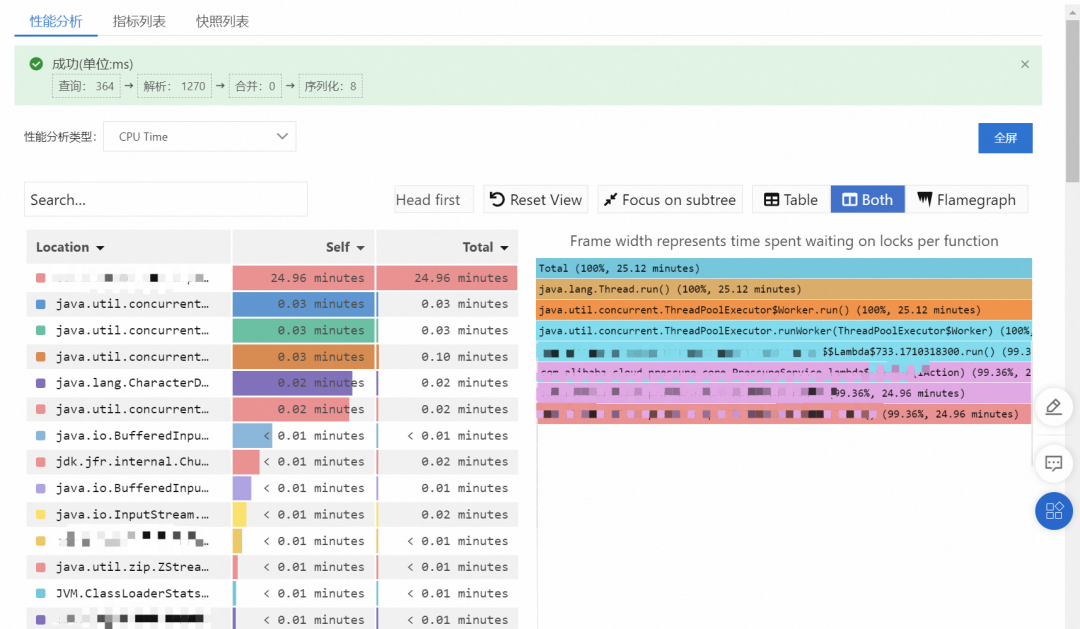Viewport: 1080px width, 629px height.
Task: Open the feedback chat floating icon
Action: tap(1053, 463)
